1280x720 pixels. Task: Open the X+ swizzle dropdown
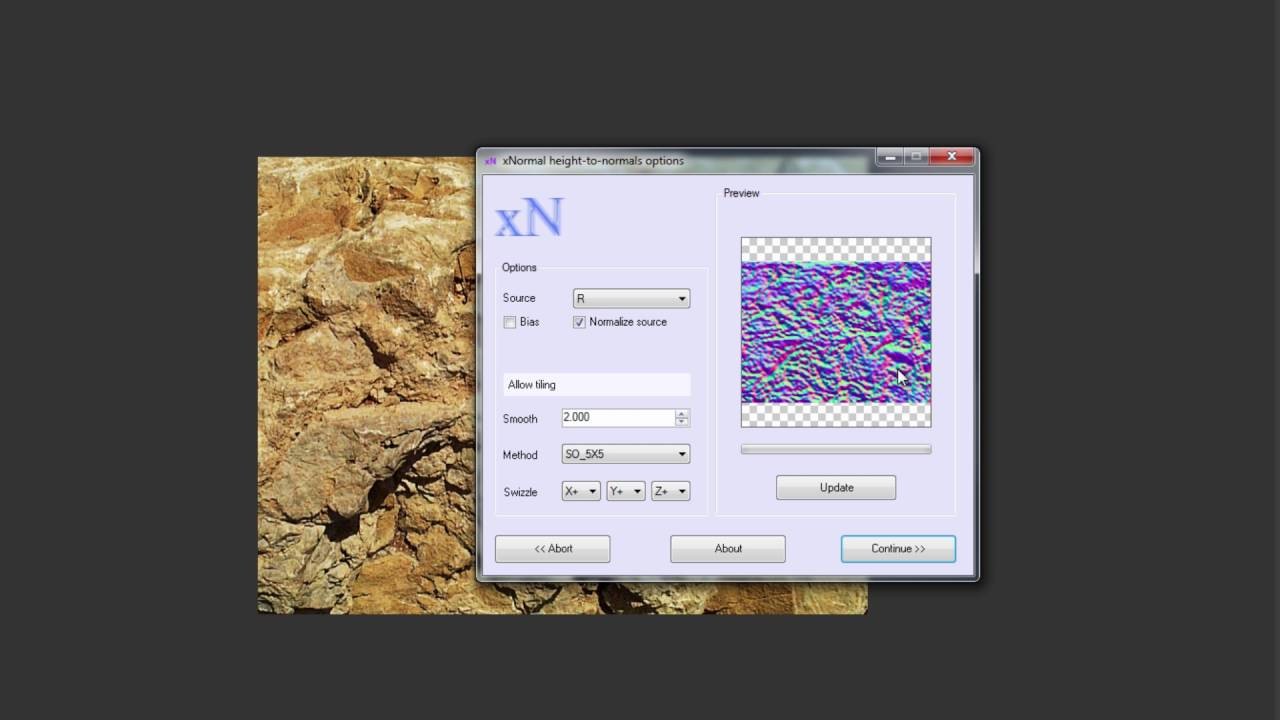[x=581, y=491]
